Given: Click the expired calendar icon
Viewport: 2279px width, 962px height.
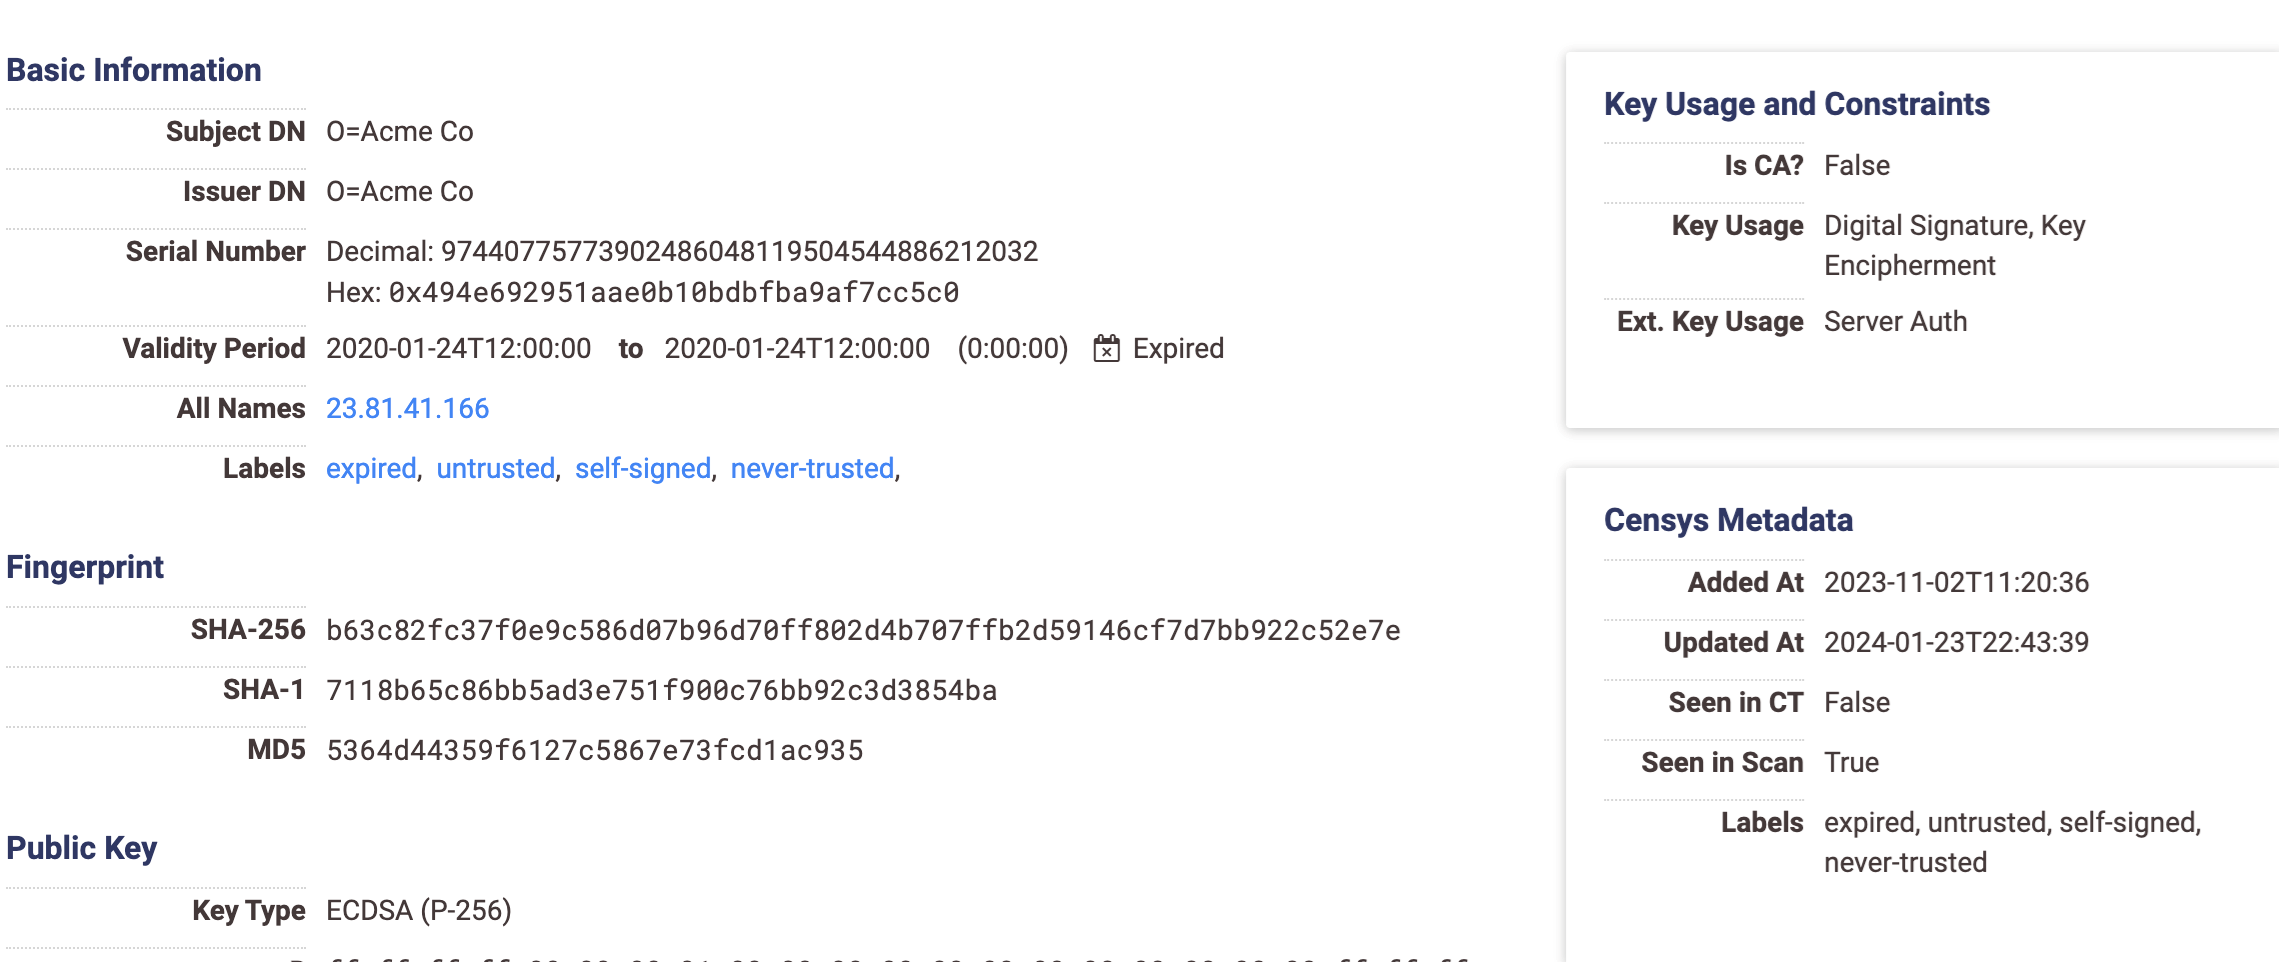Looking at the screenshot, I should click(1106, 348).
